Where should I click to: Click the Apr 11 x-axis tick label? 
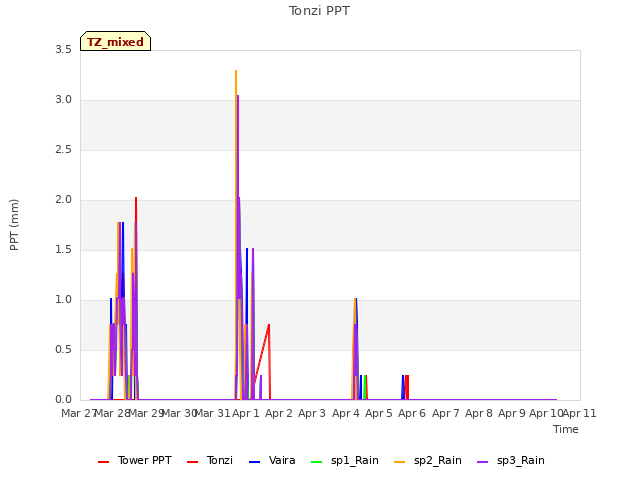point(580,413)
